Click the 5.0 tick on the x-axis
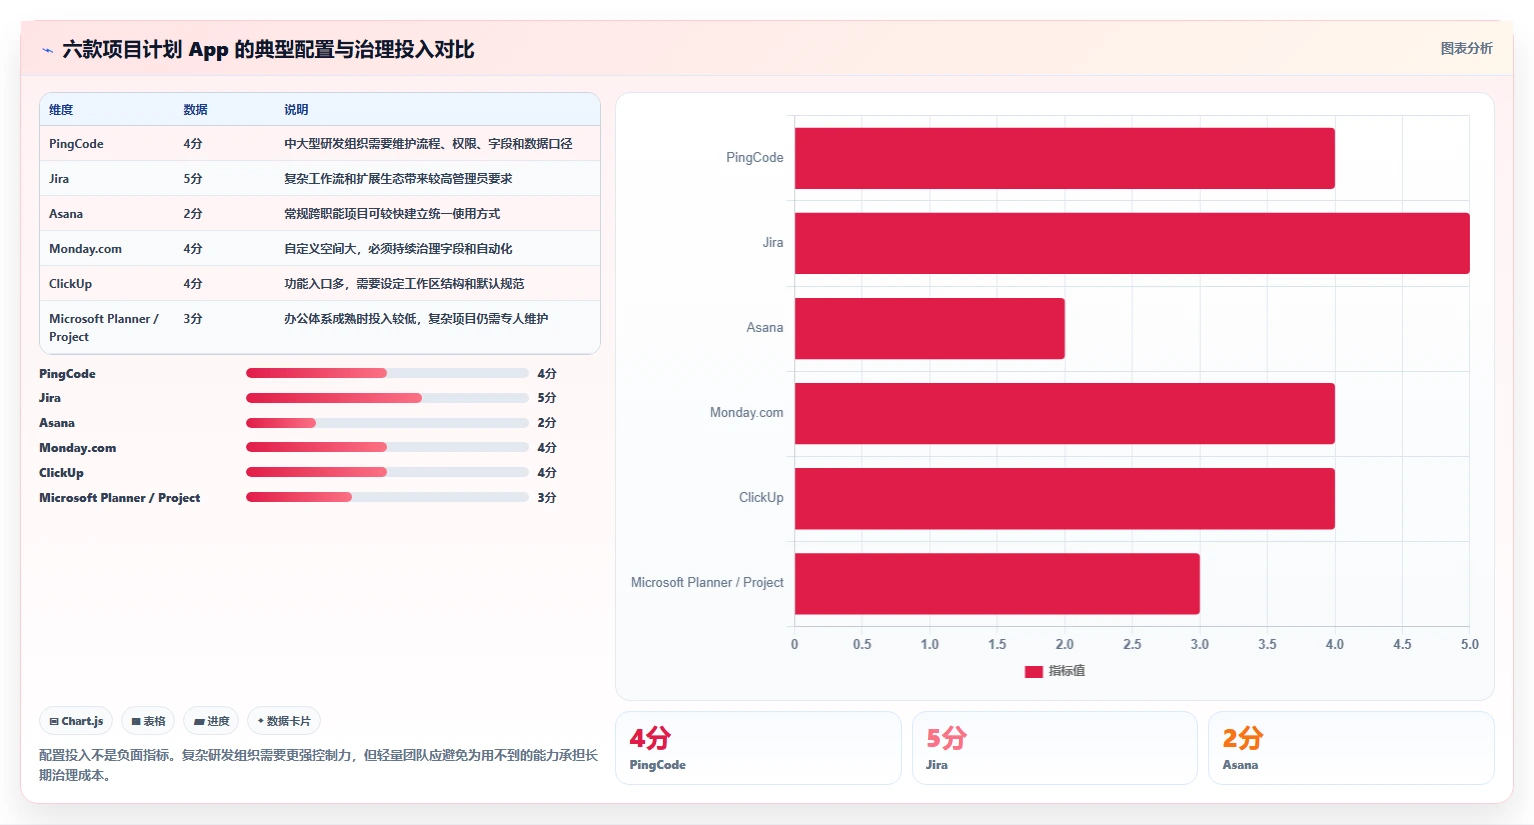This screenshot has width=1534, height=825. pos(1469,645)
